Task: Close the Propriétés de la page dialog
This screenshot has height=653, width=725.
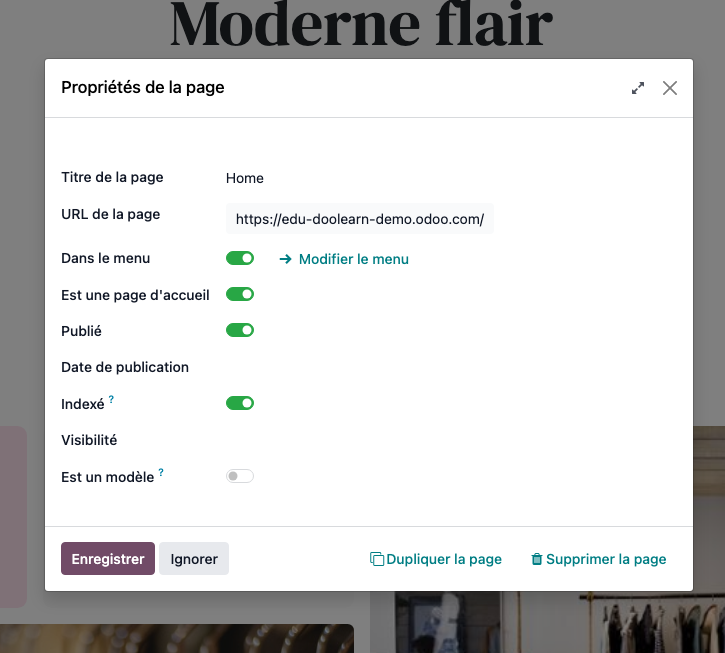Action: pyautogui.click(x=670, y=88)
